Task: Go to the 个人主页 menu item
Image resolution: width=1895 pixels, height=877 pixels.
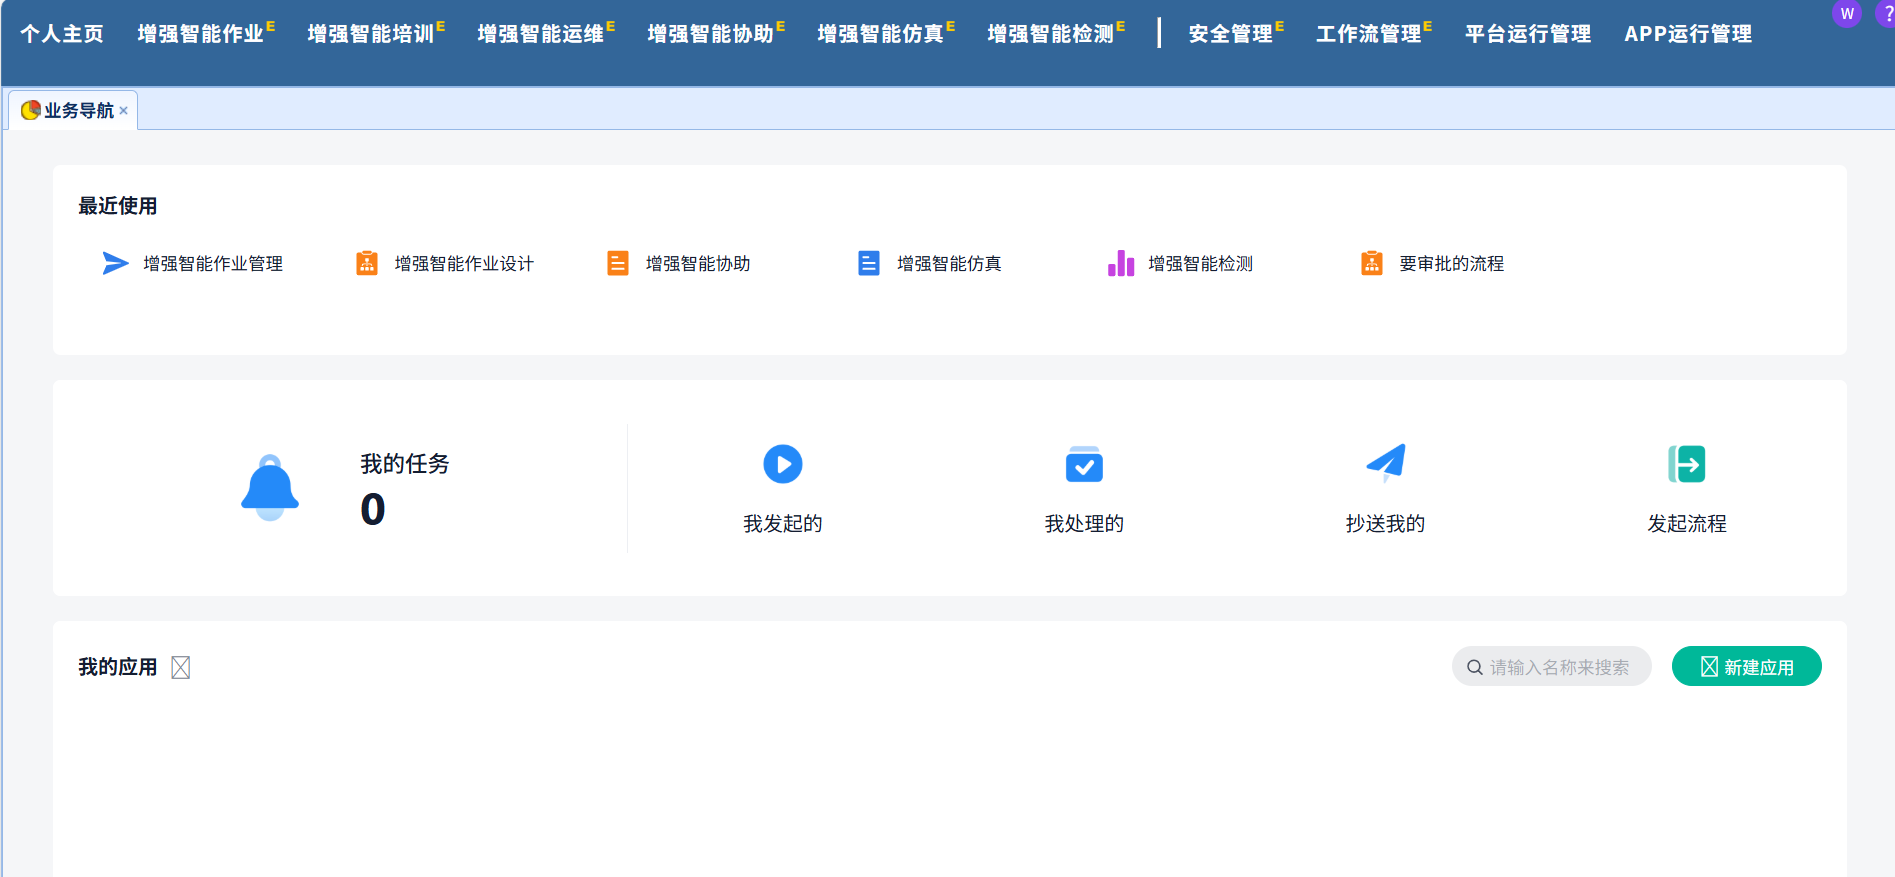Action: (x=62, y=34)
